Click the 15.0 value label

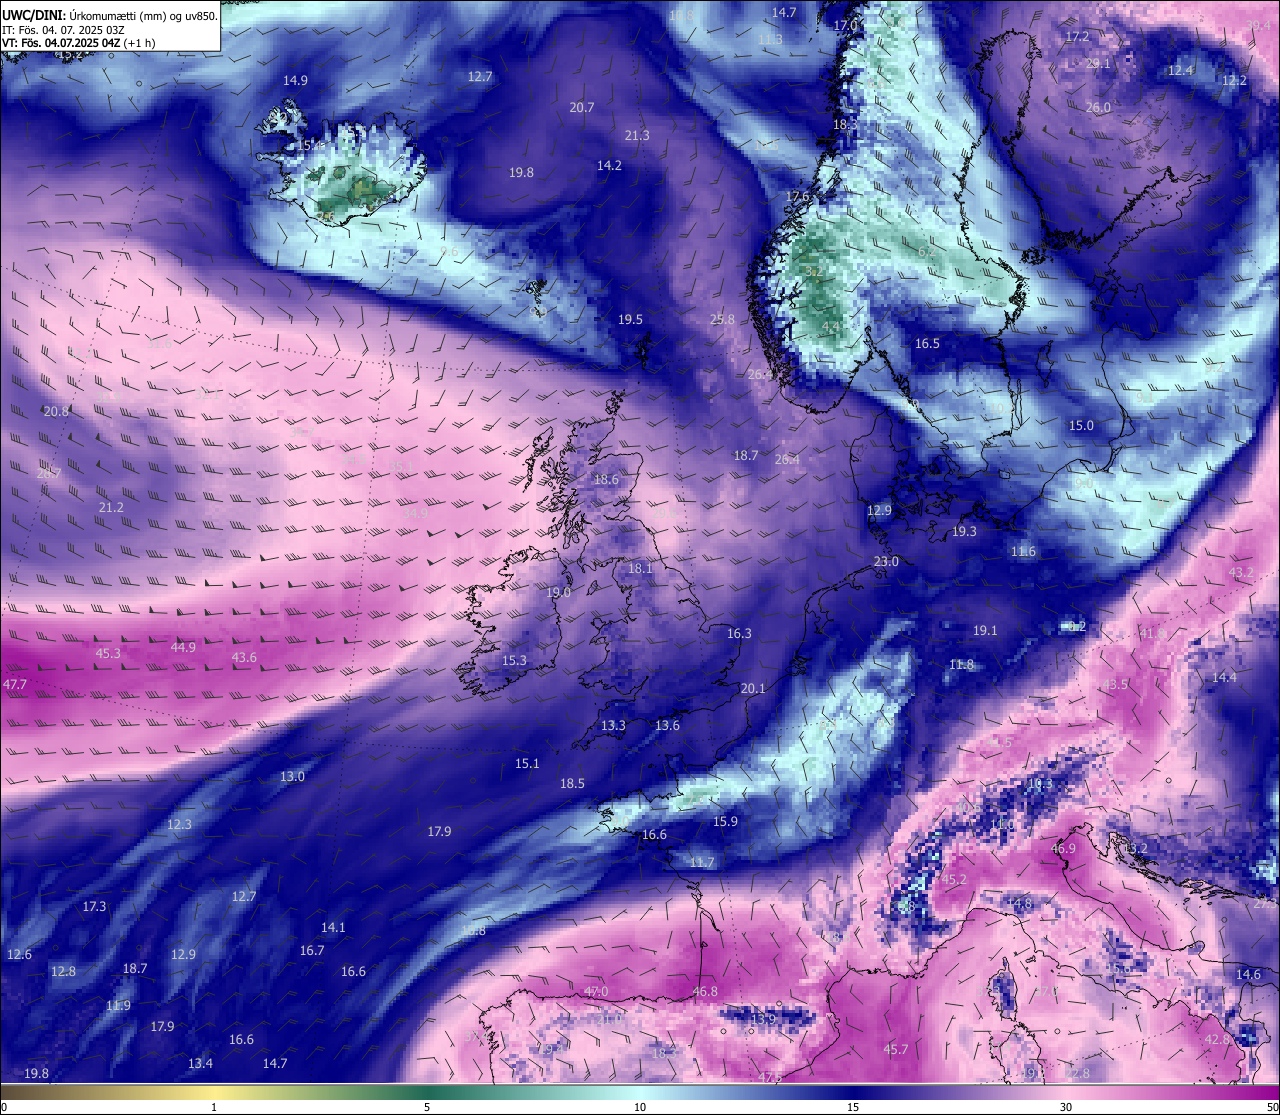(x=1081, y=425)
